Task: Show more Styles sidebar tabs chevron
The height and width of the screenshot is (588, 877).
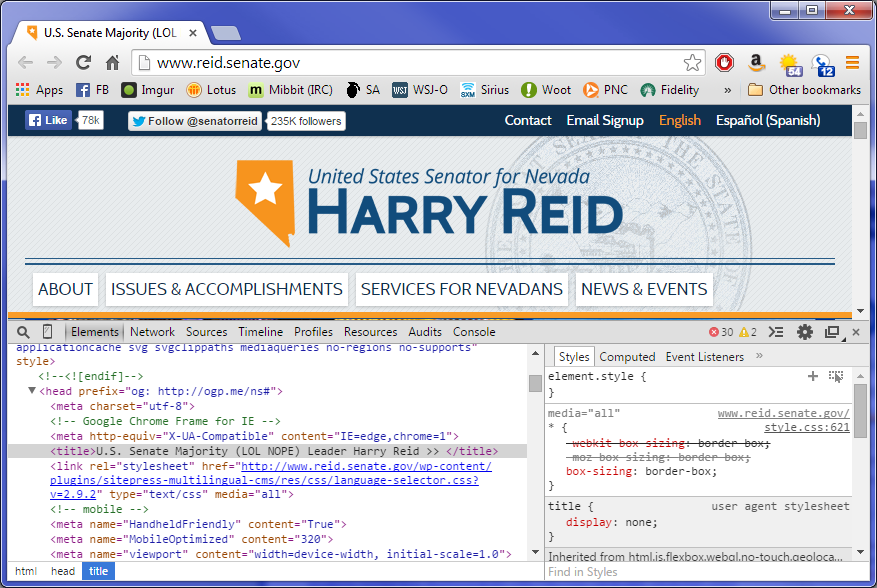Action: point(759,356)
